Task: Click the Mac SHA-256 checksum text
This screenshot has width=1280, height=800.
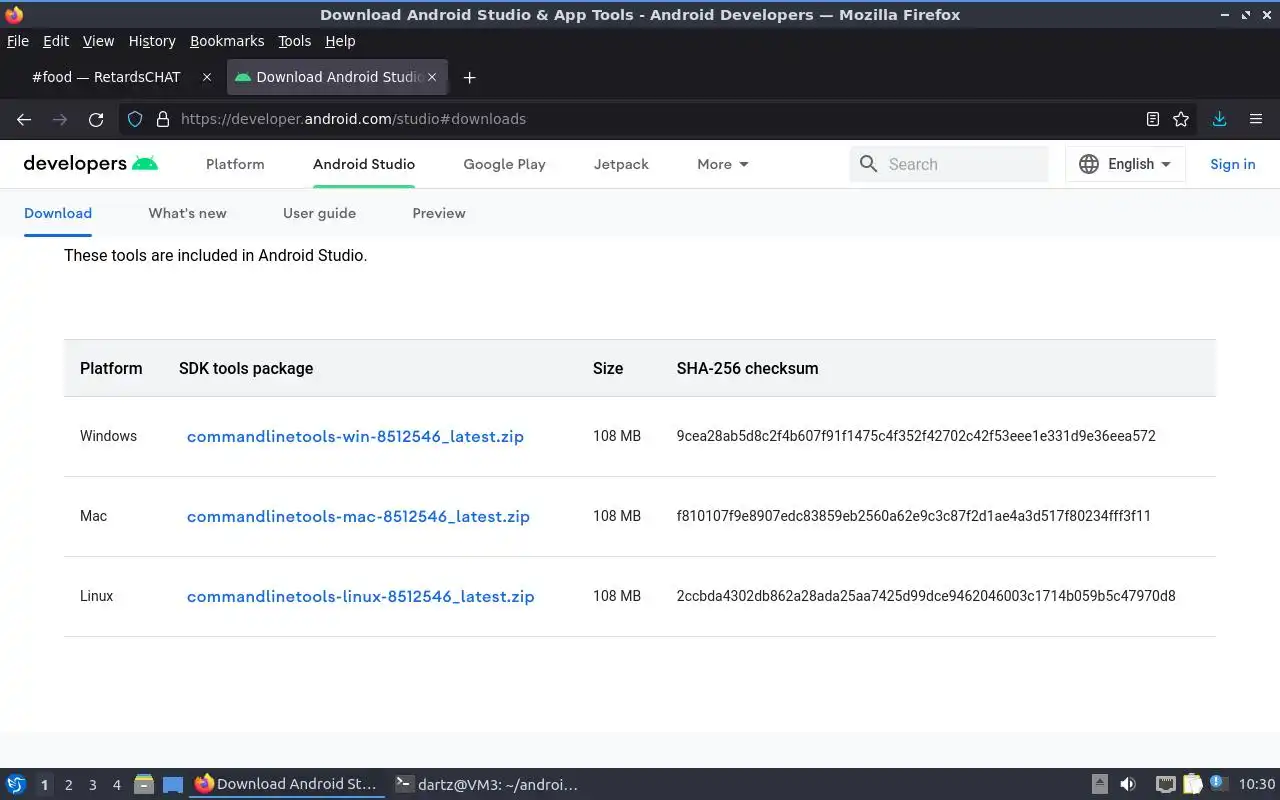Action: (914, 516)
